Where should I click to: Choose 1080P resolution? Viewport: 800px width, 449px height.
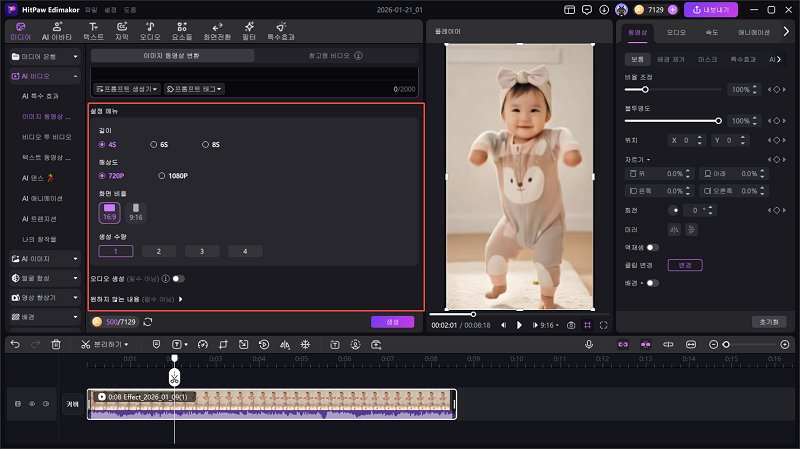(172, 176)
